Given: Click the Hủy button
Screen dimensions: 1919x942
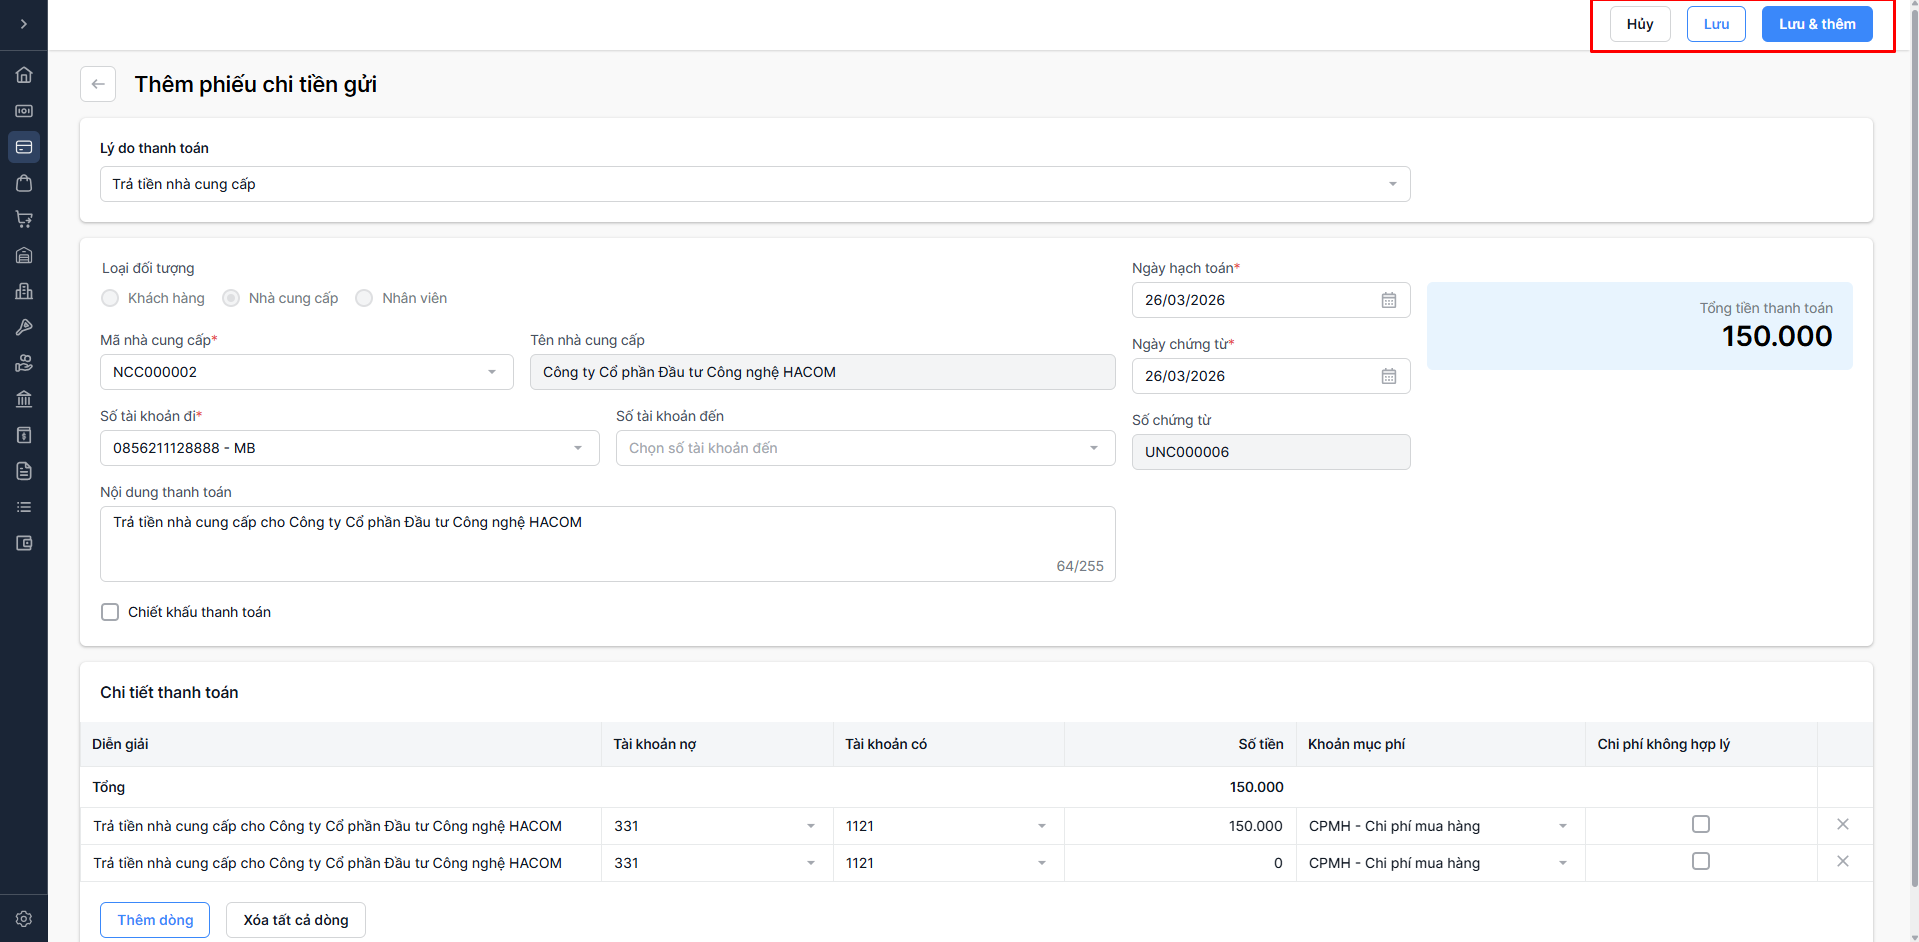Looking at the screenshot, I should tap(1639, 24).
